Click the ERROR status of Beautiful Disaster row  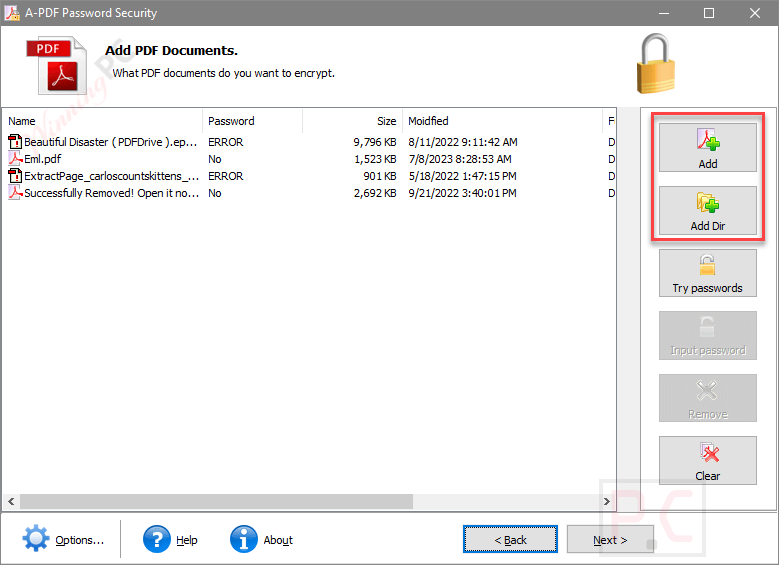pos(226,142)
